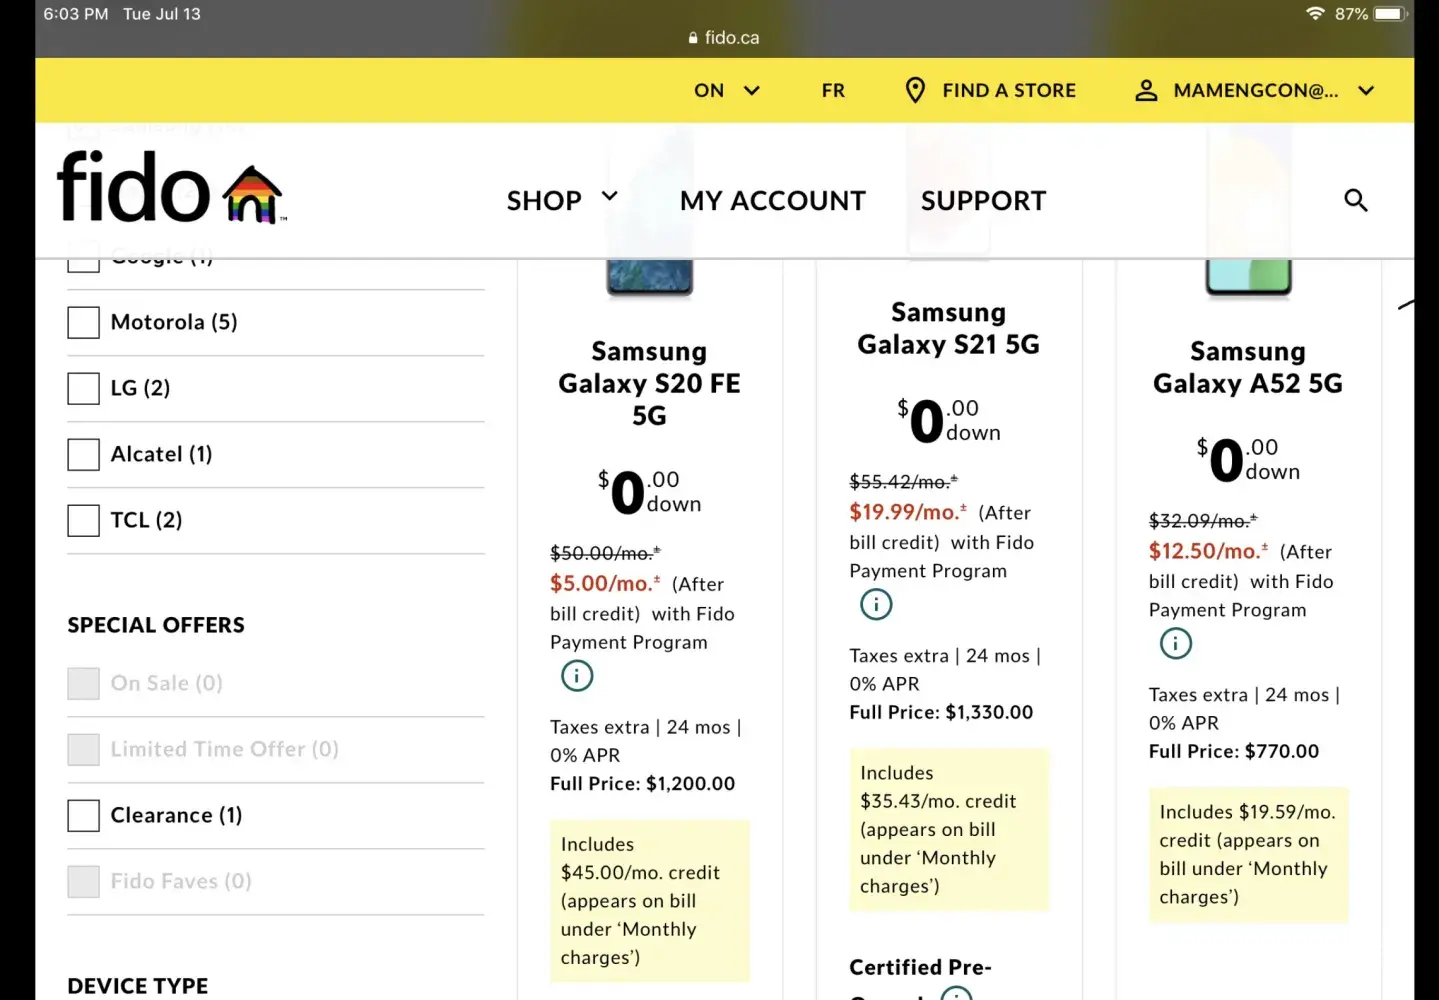This screenshot has width=1439, height=1000.
Task: Open info icon under Galaxy S21 5G pricing
Action: pos(876,604)
